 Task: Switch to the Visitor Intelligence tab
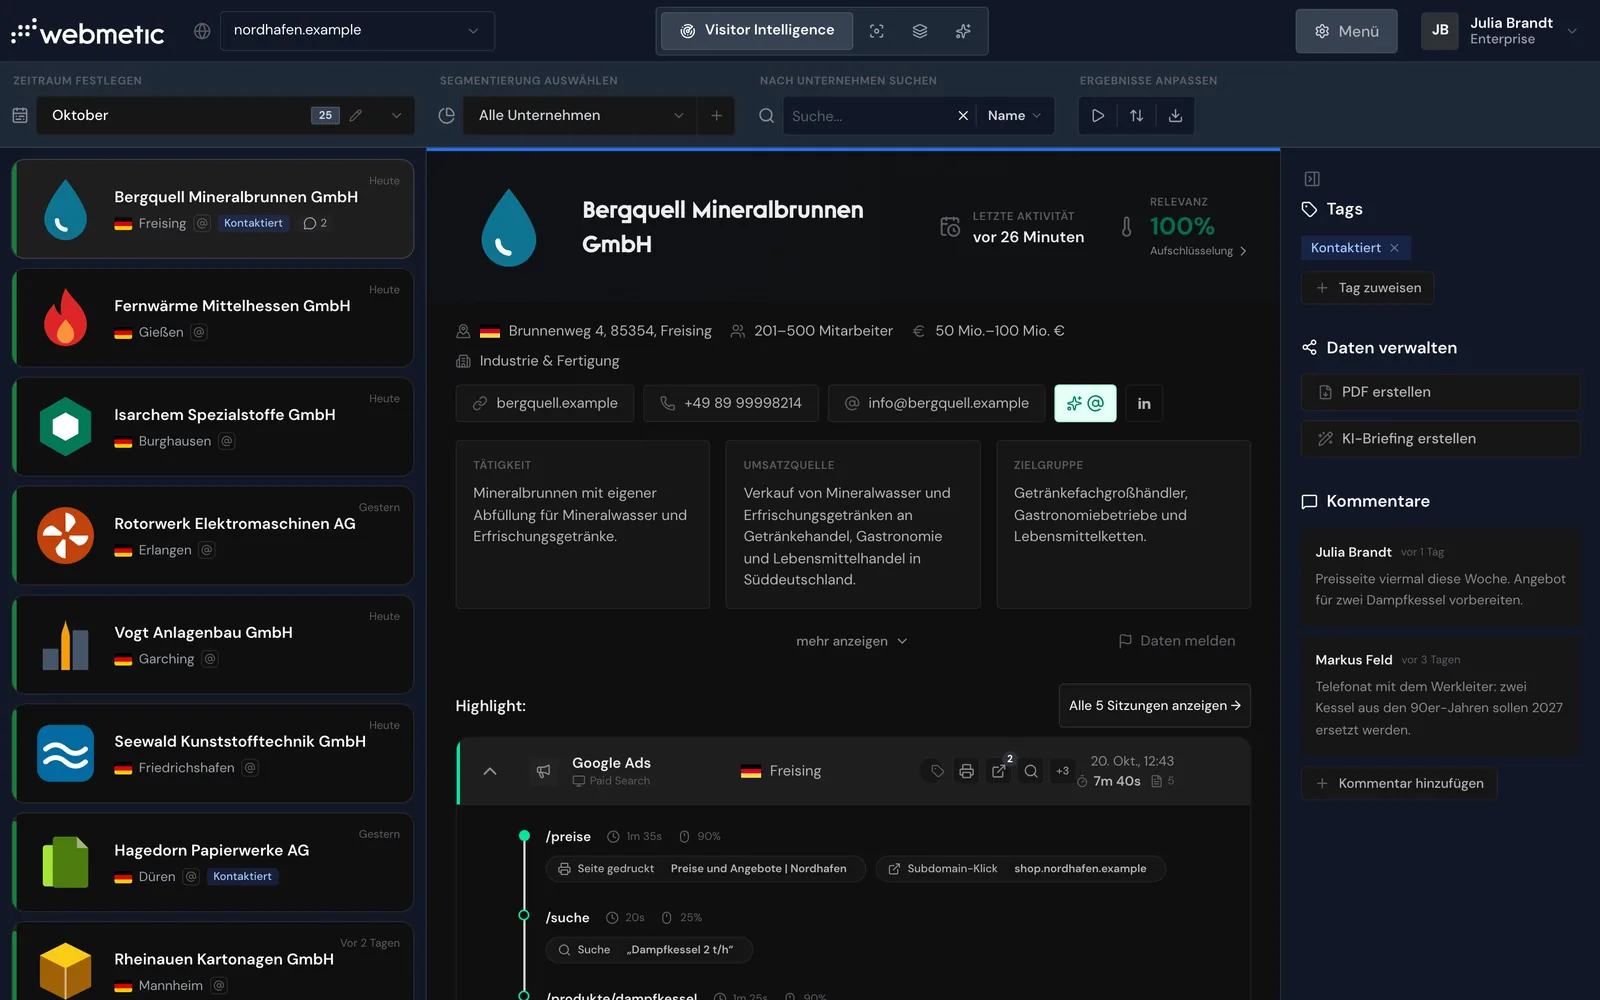(x=757, y=31)
